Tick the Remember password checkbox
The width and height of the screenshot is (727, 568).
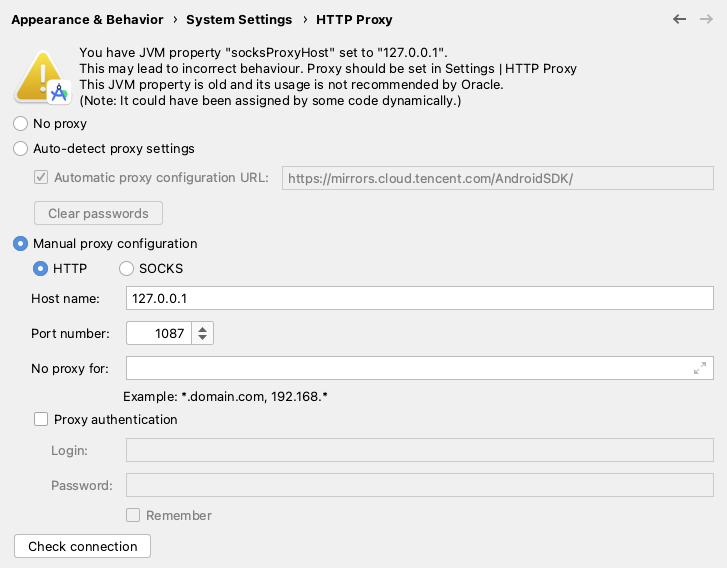(x=133, y=515)
